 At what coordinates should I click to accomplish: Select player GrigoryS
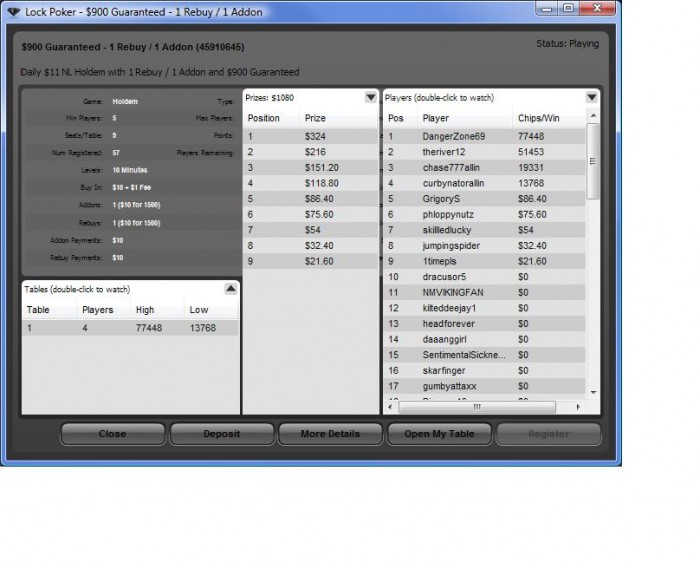484,199
